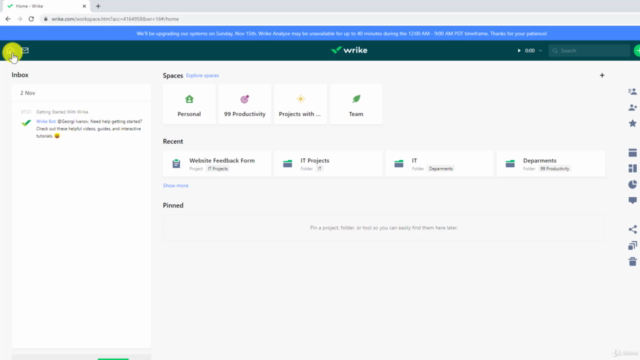This screenshot has width=640, height=360.
Task: Click the Deparments tag on the IT card
Action: (441, 169)
